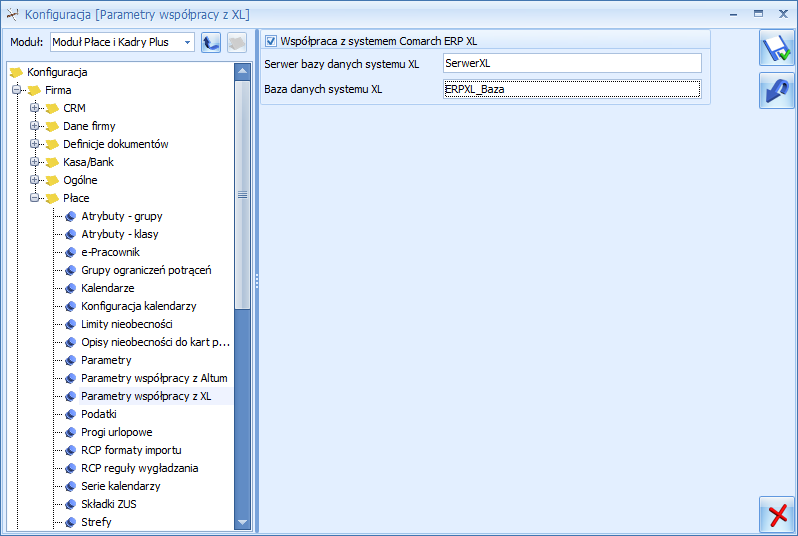Click the tree scrollbar down arrow
798x536 pixels.
click(x=243, y=522)
